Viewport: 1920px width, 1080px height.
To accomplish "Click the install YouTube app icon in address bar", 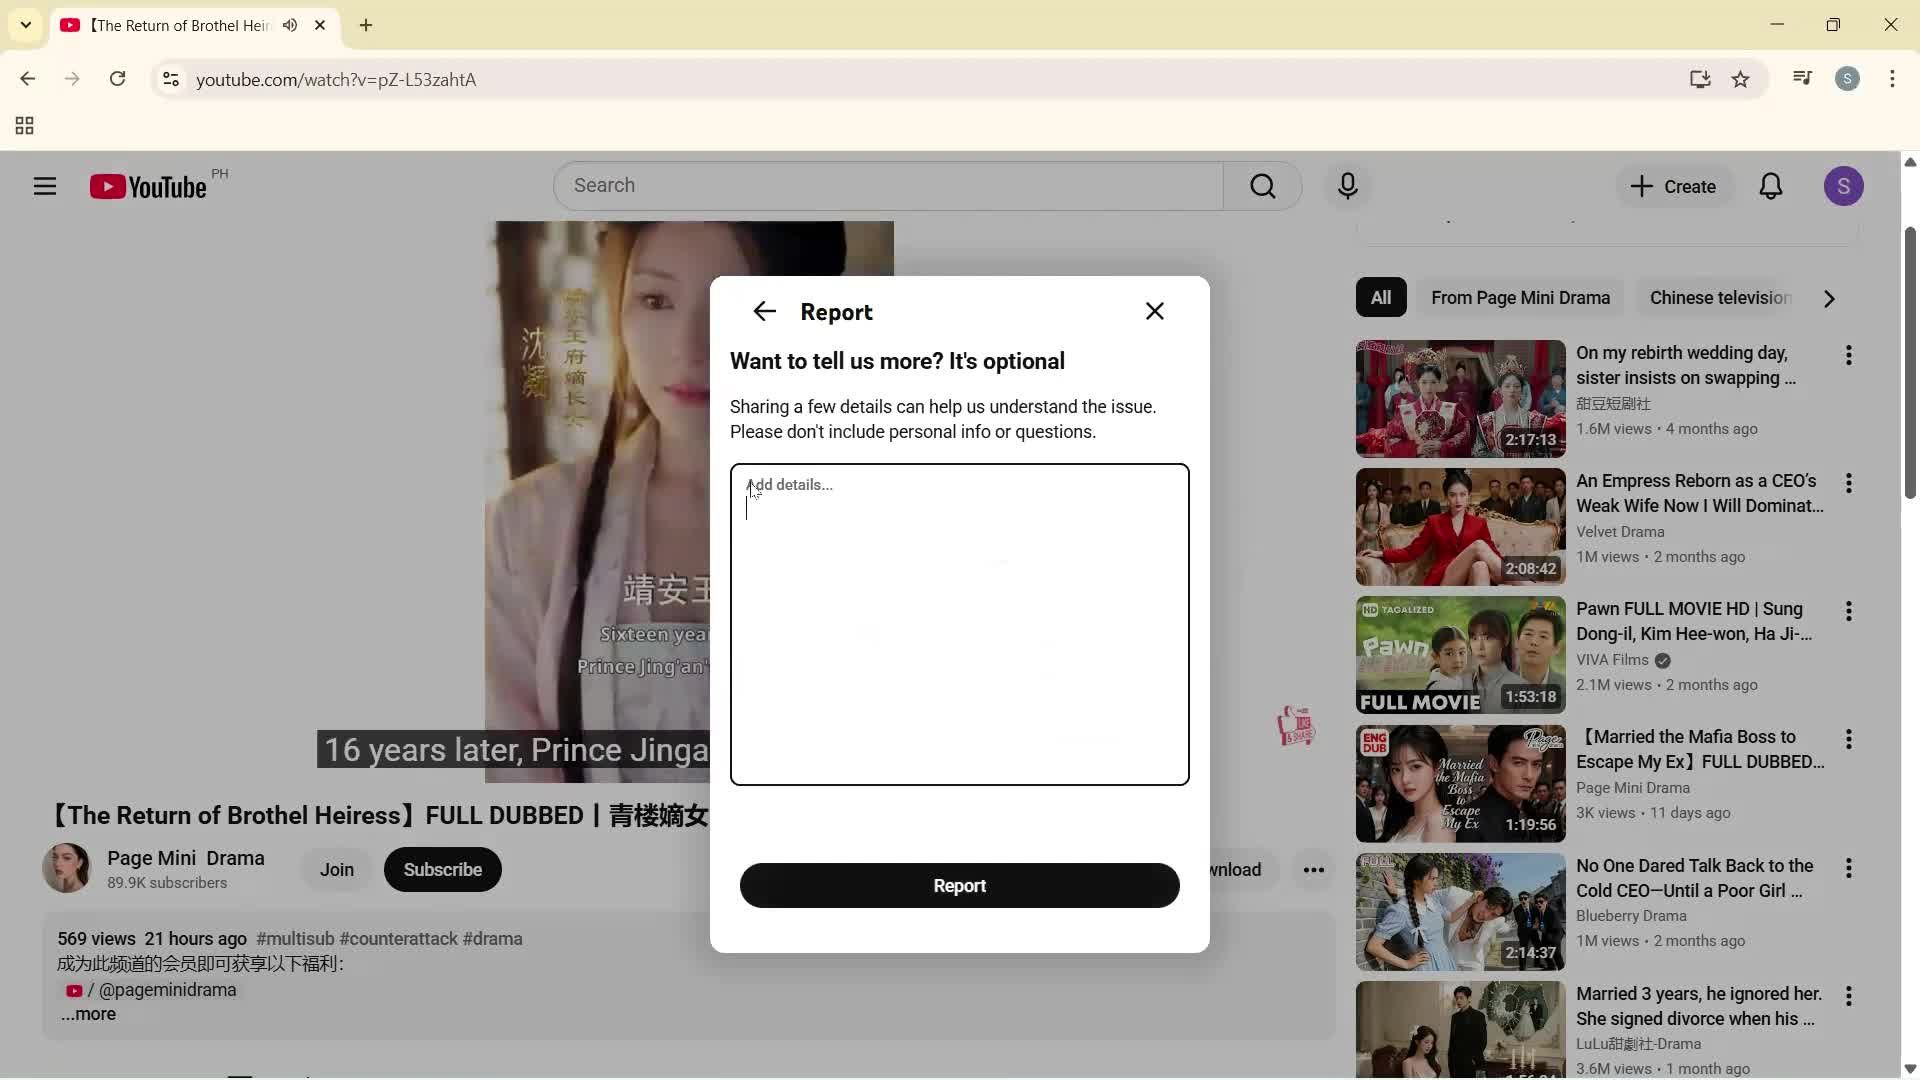I will pyautogui.click(x=1700, y=79).
